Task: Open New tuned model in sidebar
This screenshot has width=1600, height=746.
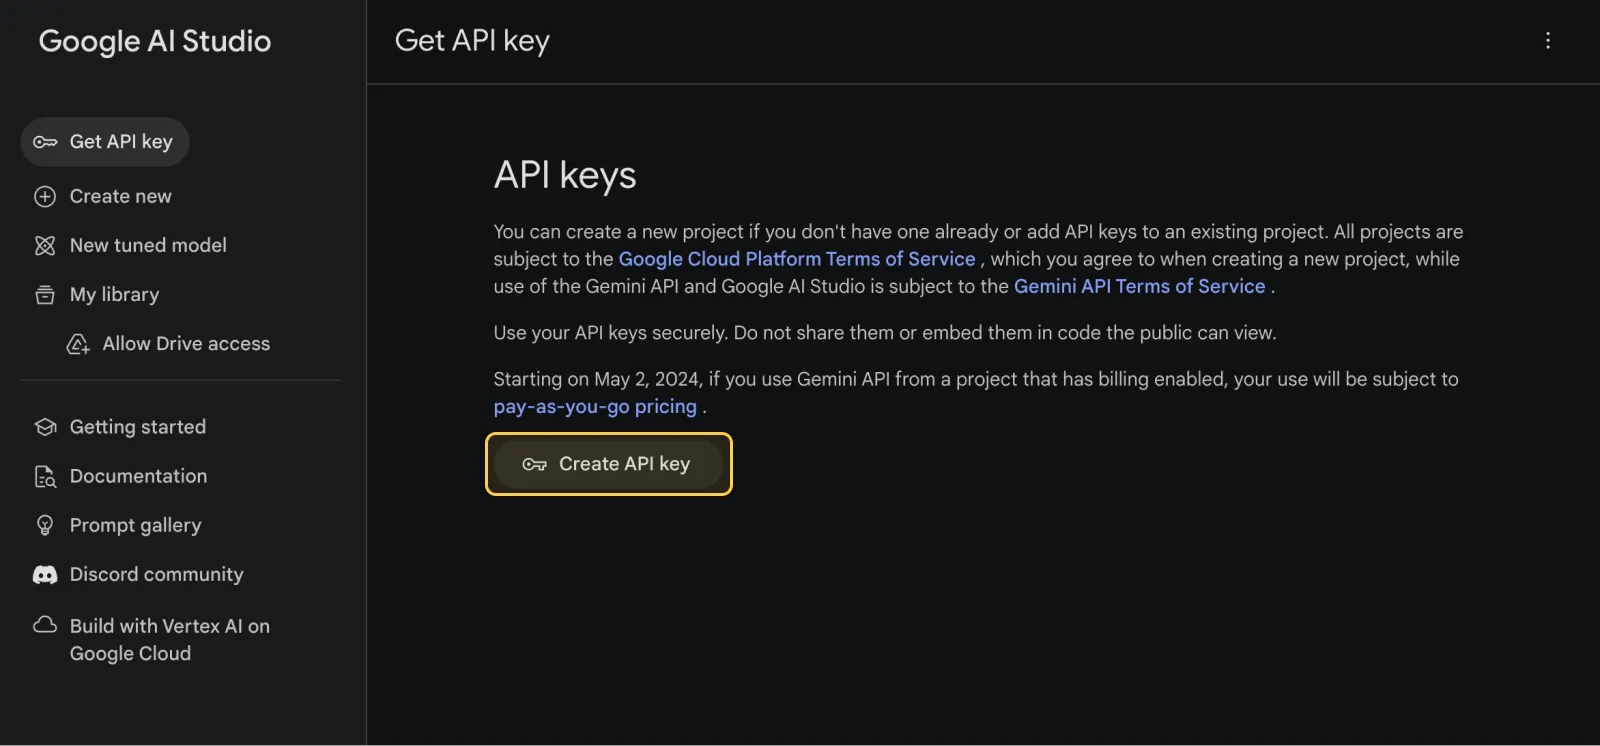Action: point(130,246)
